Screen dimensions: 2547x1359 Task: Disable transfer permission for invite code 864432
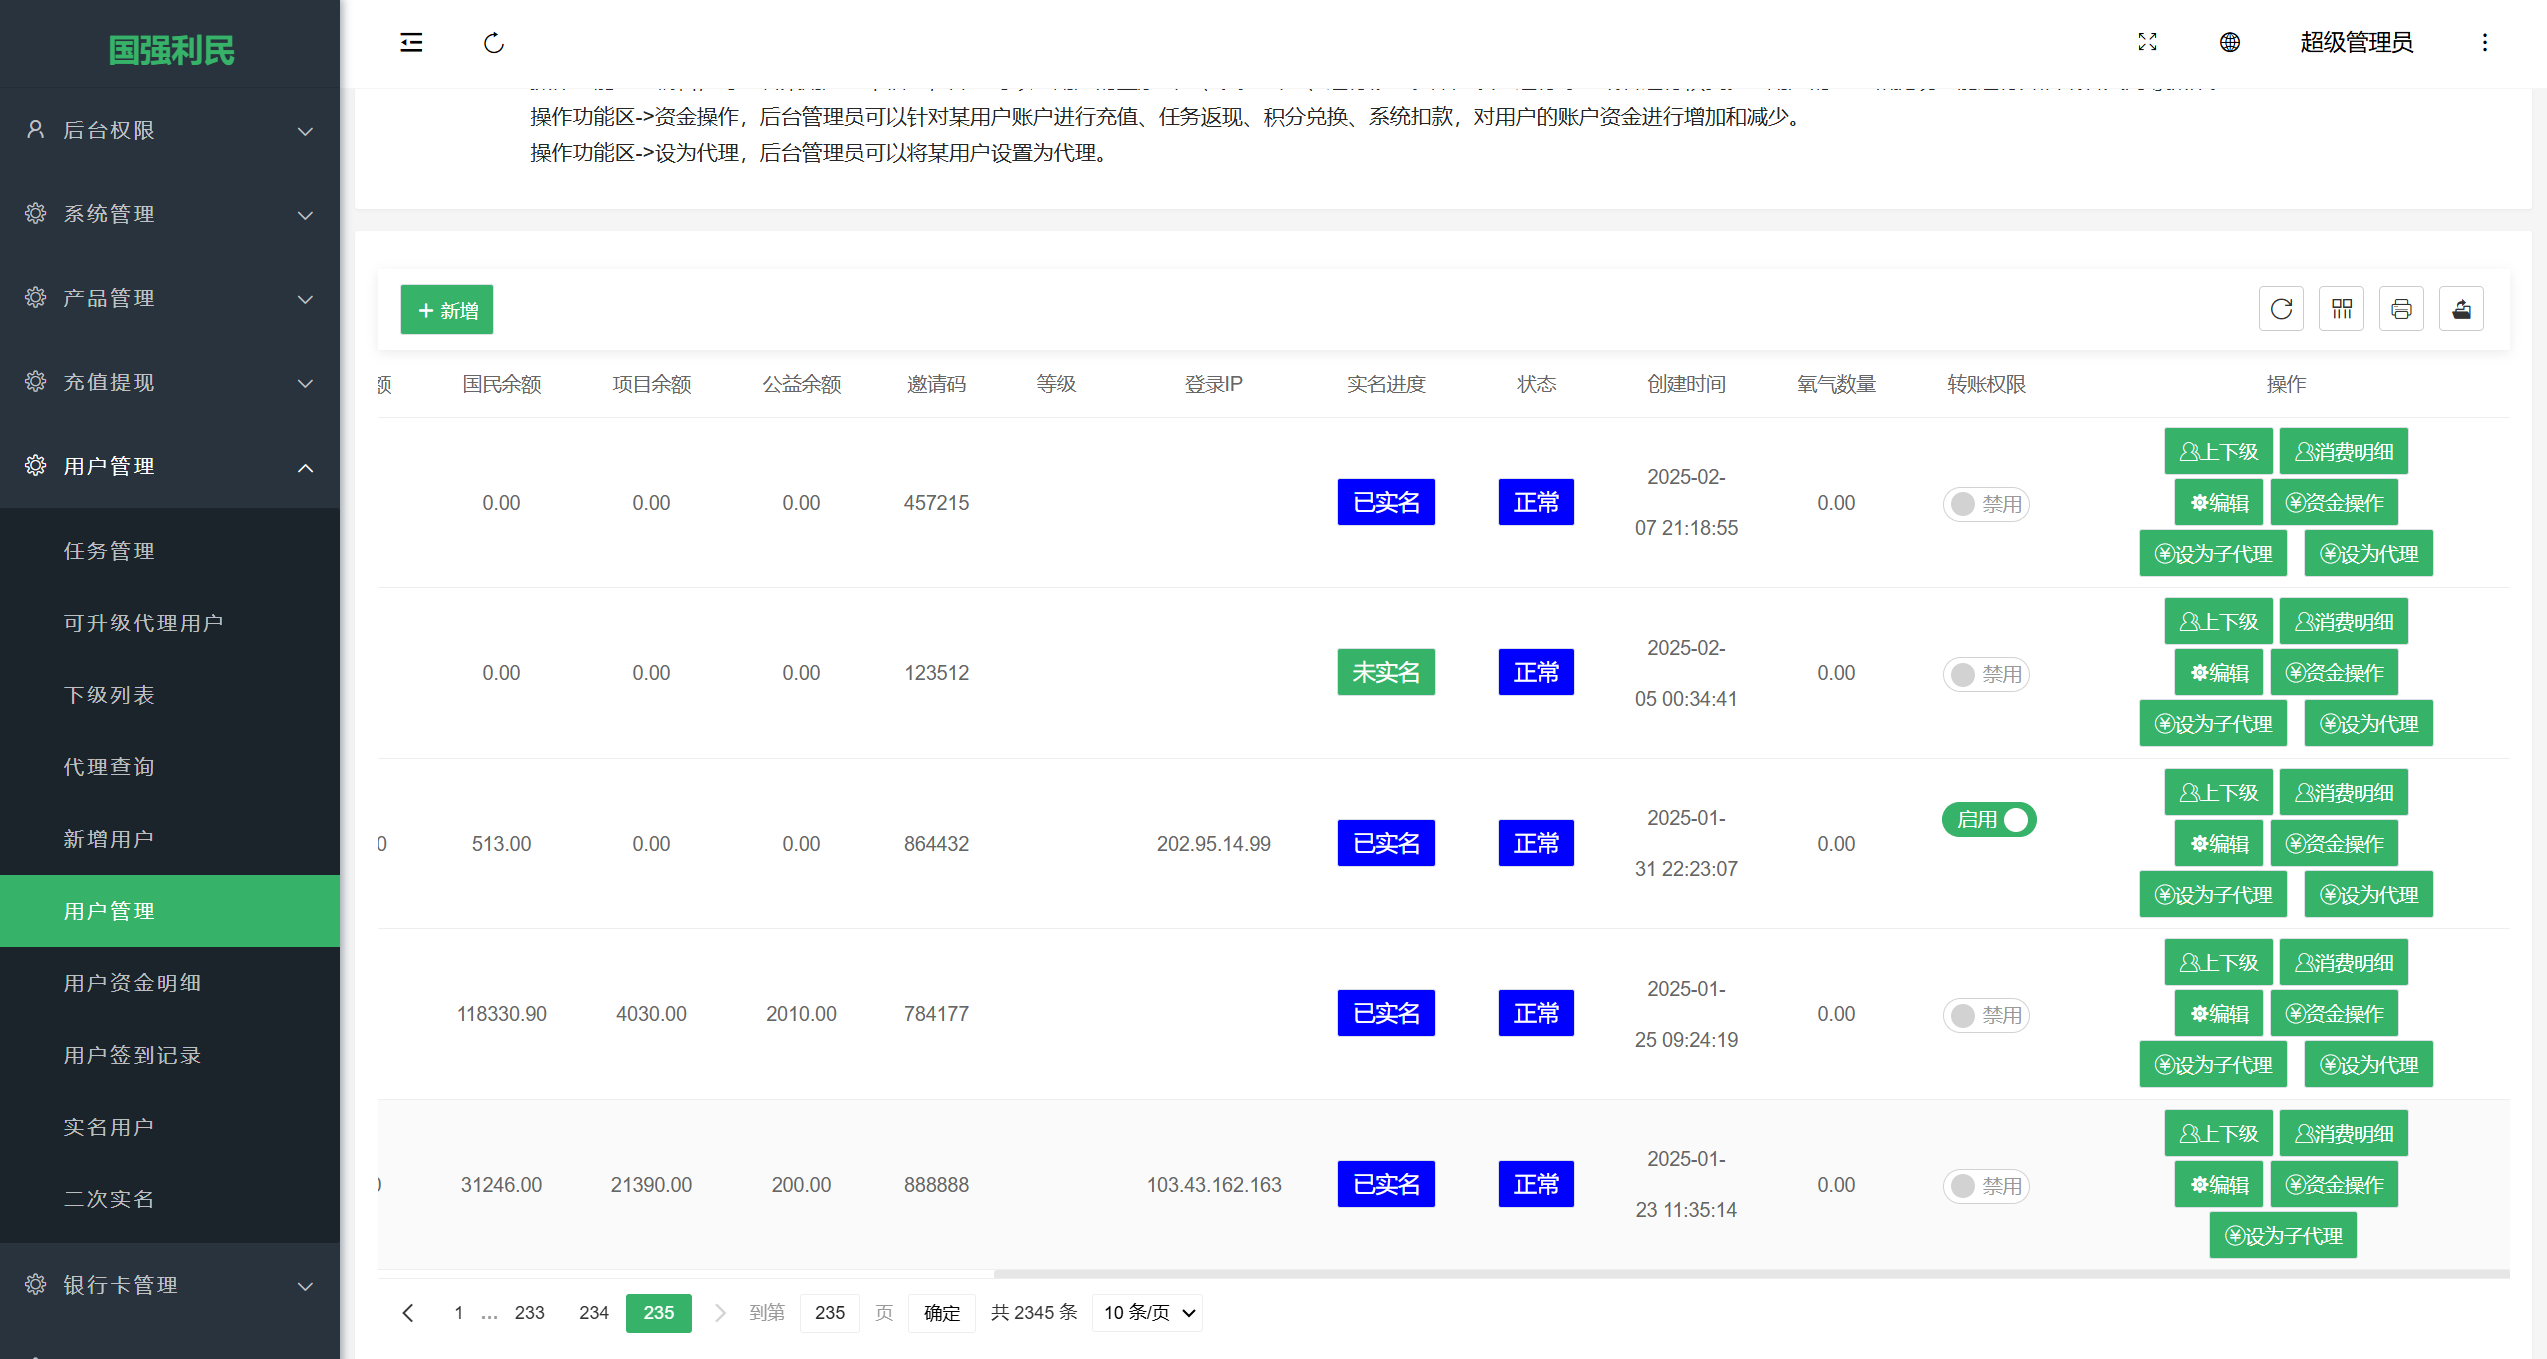pos(1988,819)
